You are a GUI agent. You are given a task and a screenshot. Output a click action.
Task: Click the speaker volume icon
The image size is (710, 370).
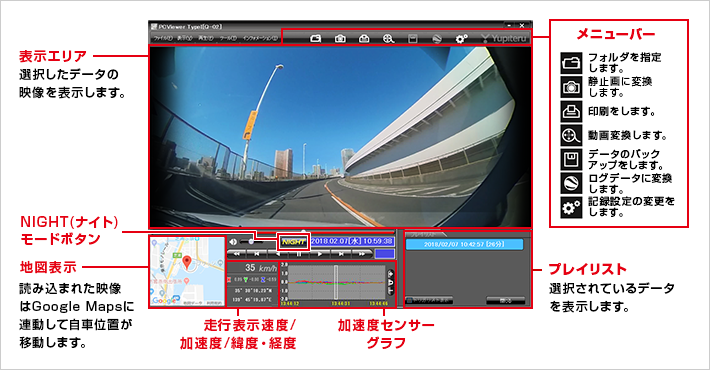point(233,242)
